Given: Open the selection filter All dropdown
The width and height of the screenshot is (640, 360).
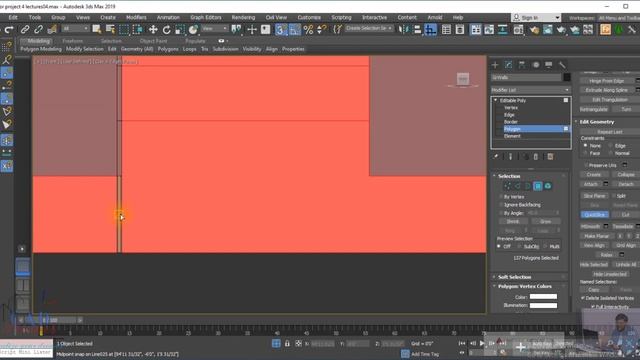Looking at the screenshot, I should tap(76, 29).
